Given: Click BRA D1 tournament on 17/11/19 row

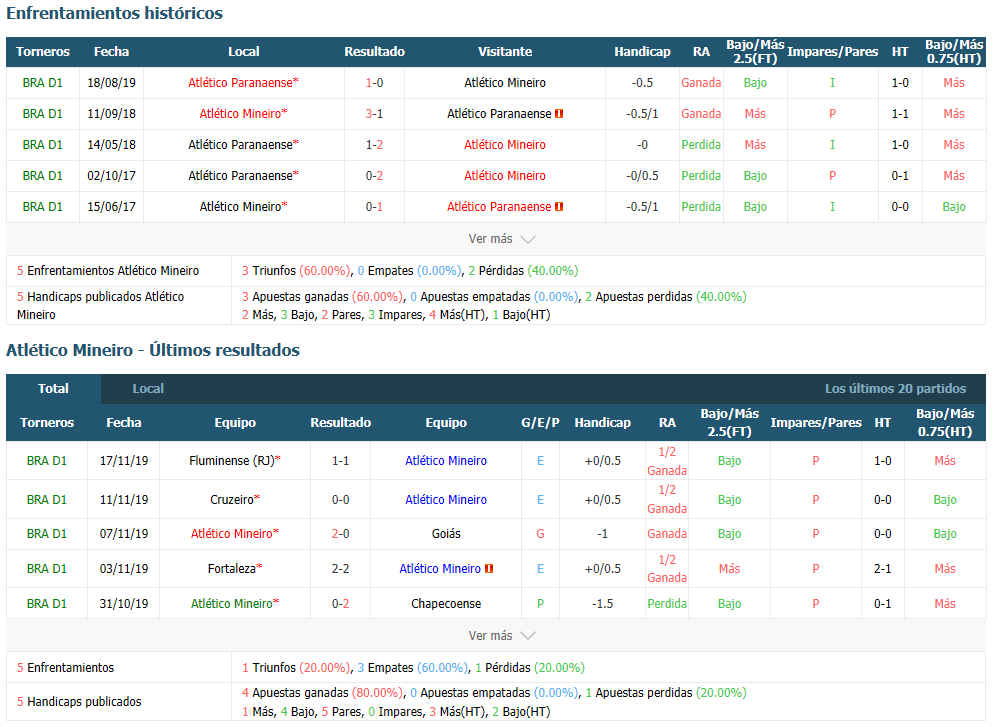Looking at the screenshot, I should (x=47, y=461).
